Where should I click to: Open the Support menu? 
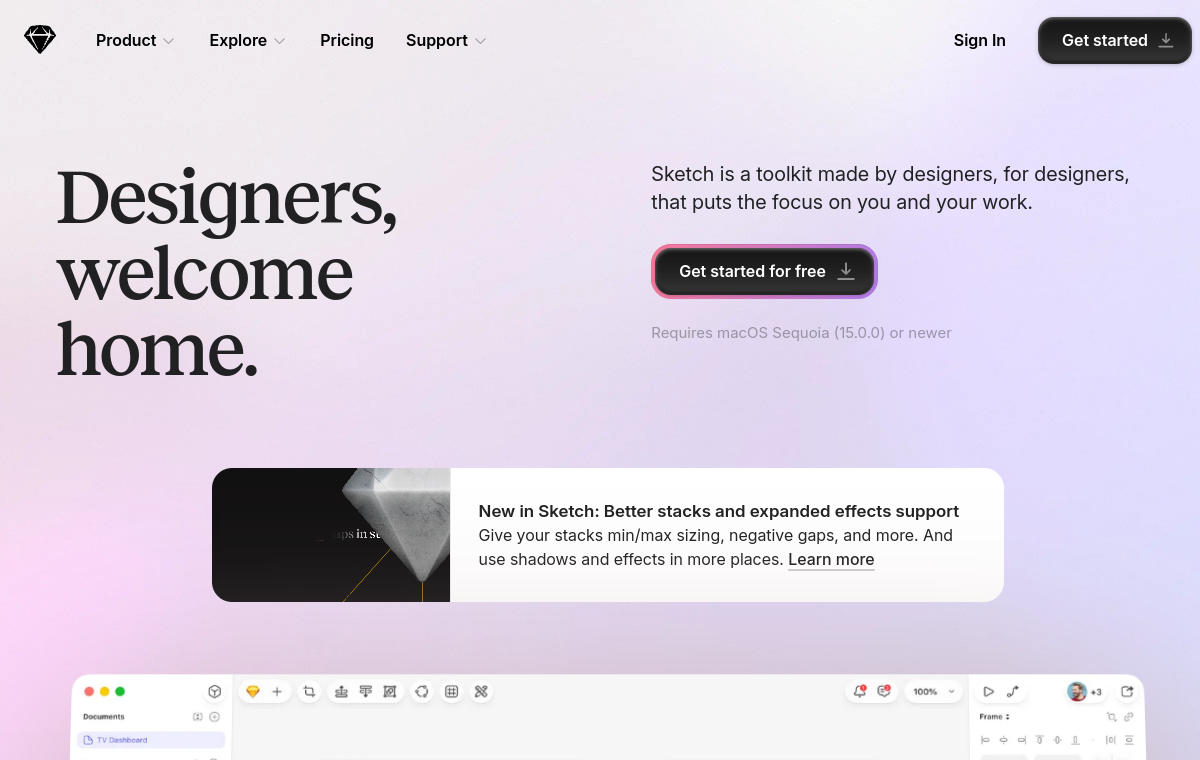pyautogui.click(x=446, y=40)
